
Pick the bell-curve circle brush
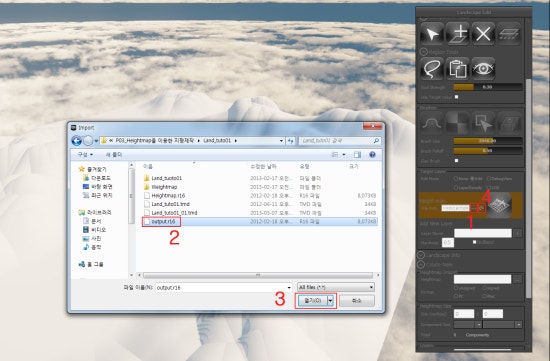click(x=432, y=123)
